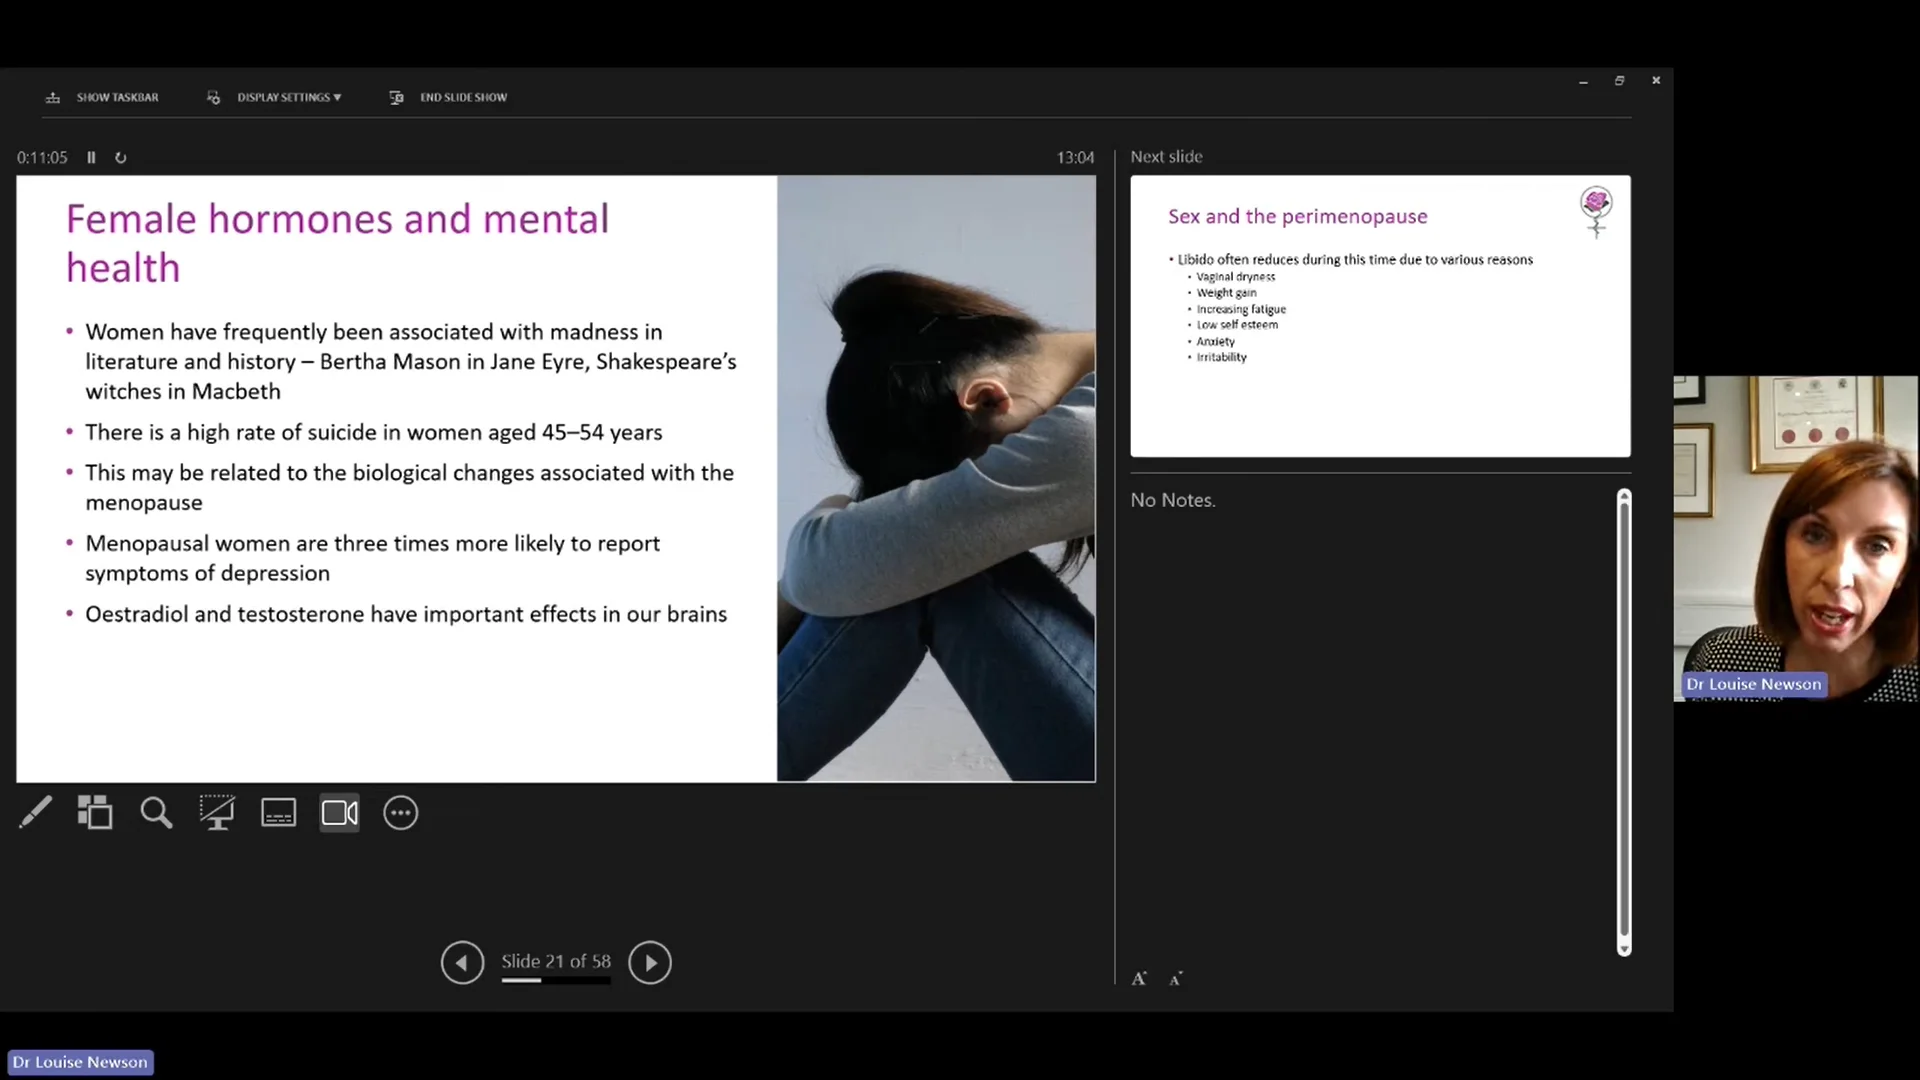Click the slide progress bar under Slide 21 of 58

coord(556,981)
